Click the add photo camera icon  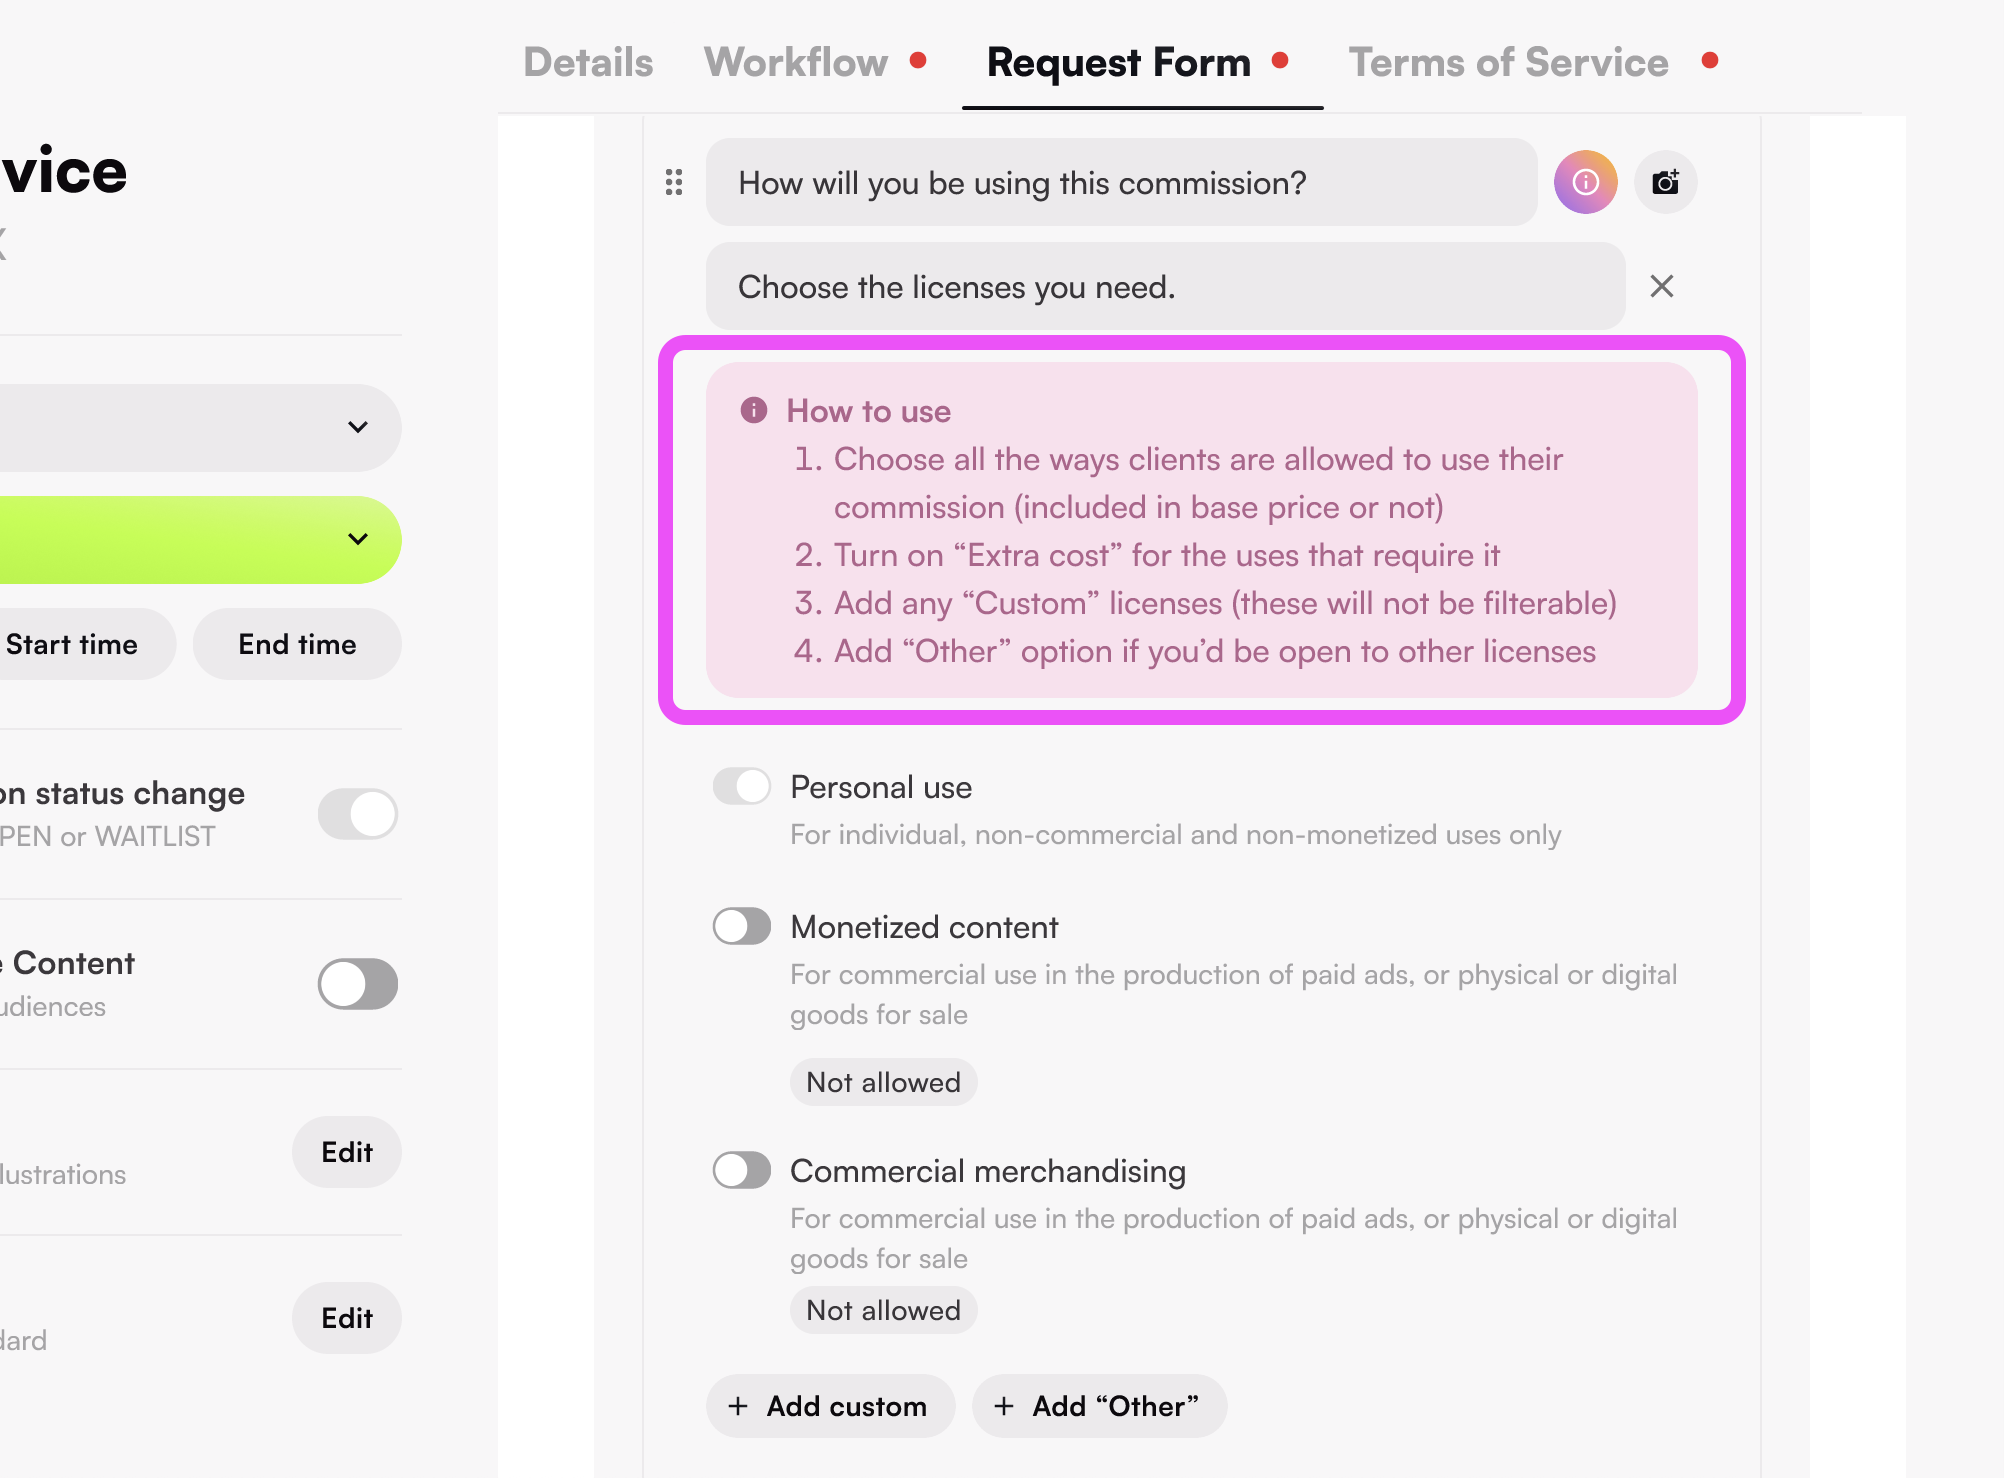1665,182
